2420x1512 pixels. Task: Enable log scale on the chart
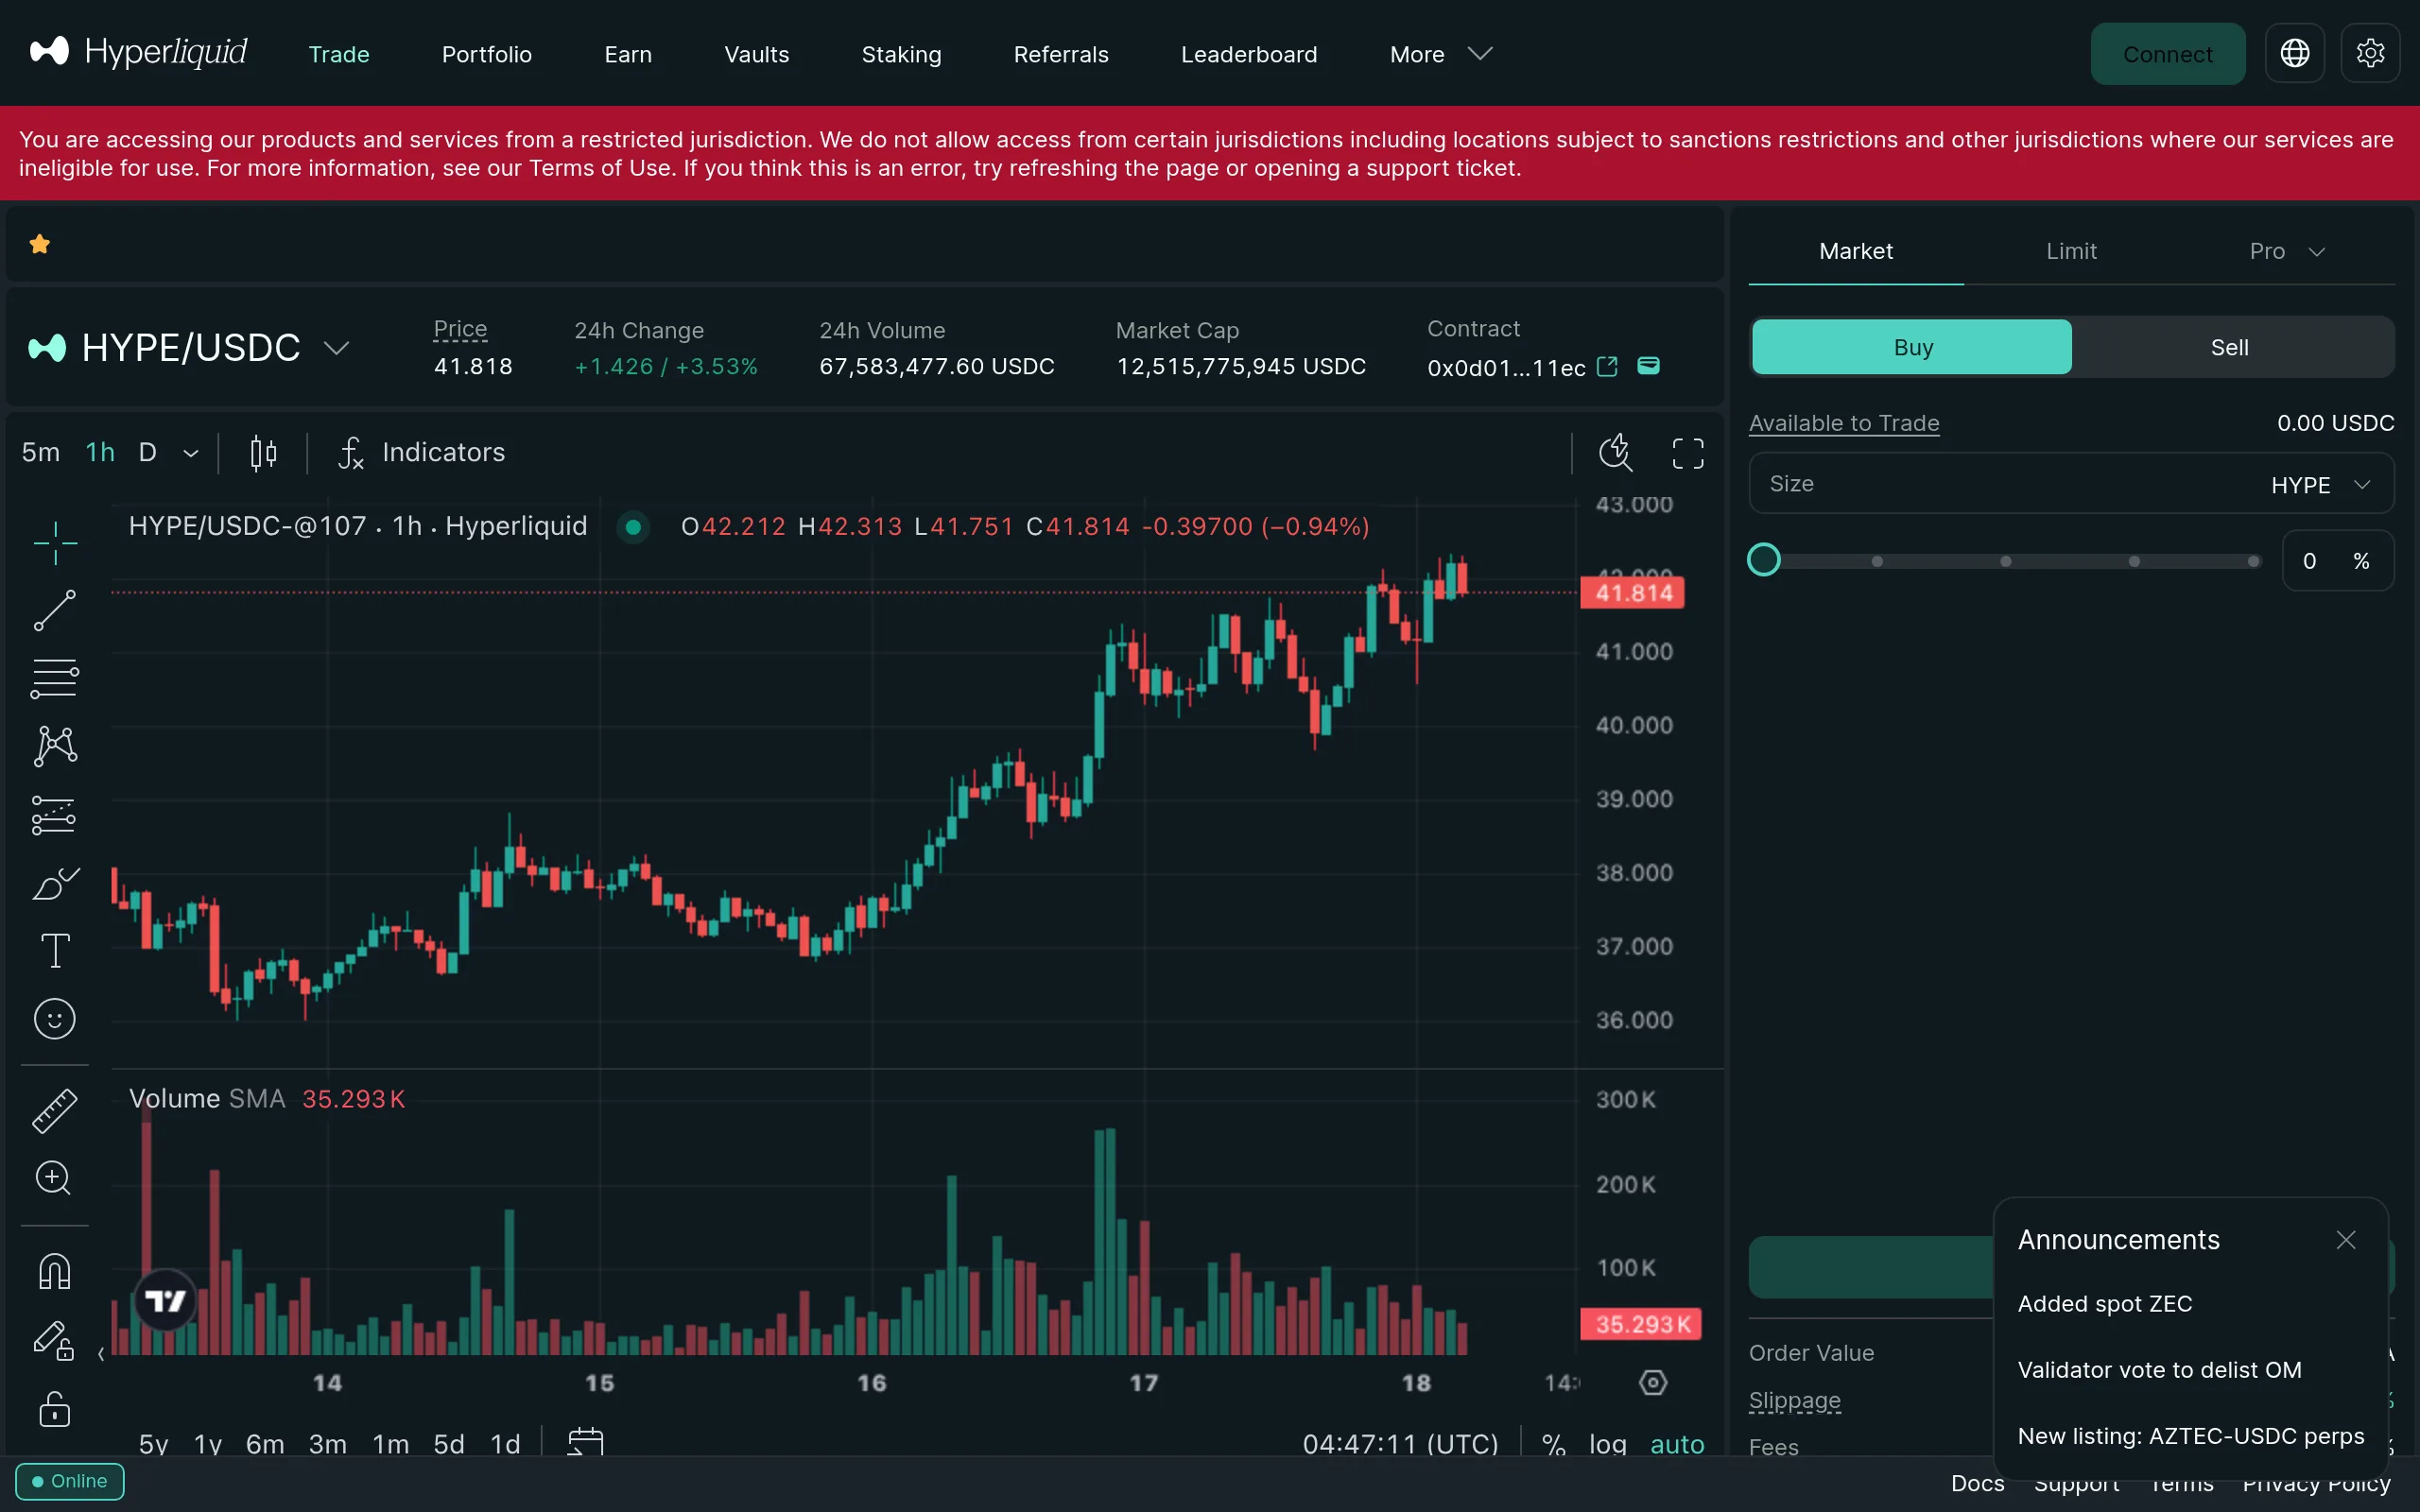(x=1606, y=1443)
